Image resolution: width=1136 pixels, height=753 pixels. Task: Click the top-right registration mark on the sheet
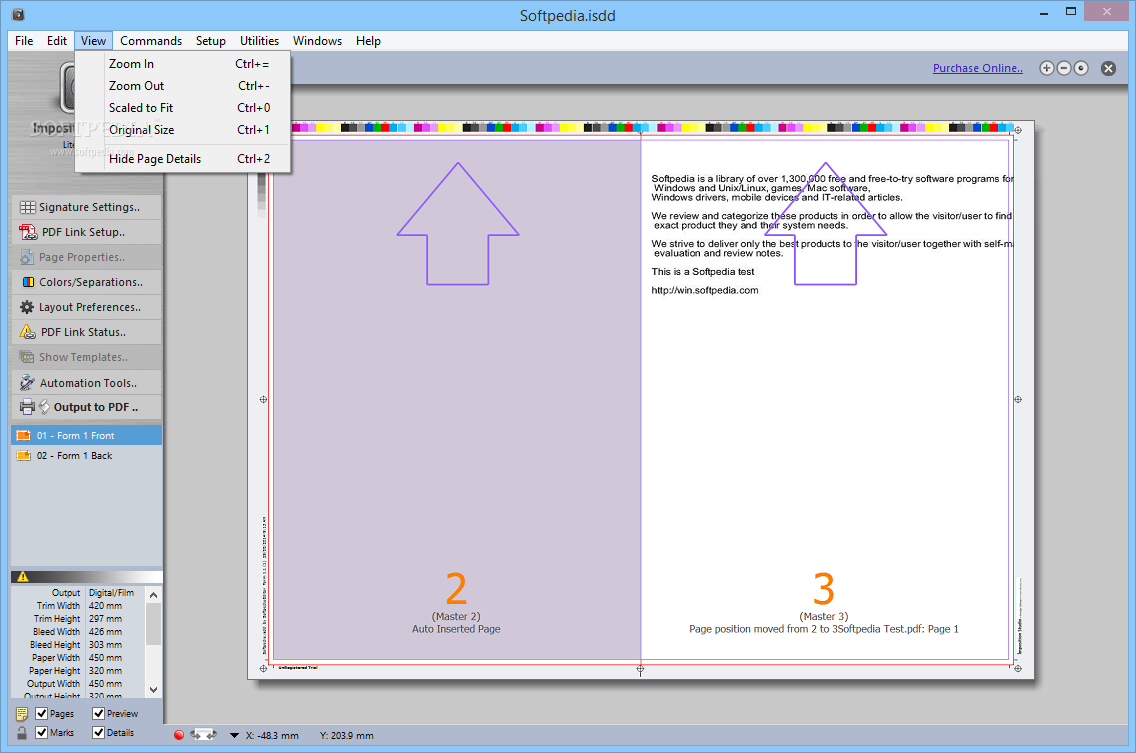click(x=1018, y=130)
